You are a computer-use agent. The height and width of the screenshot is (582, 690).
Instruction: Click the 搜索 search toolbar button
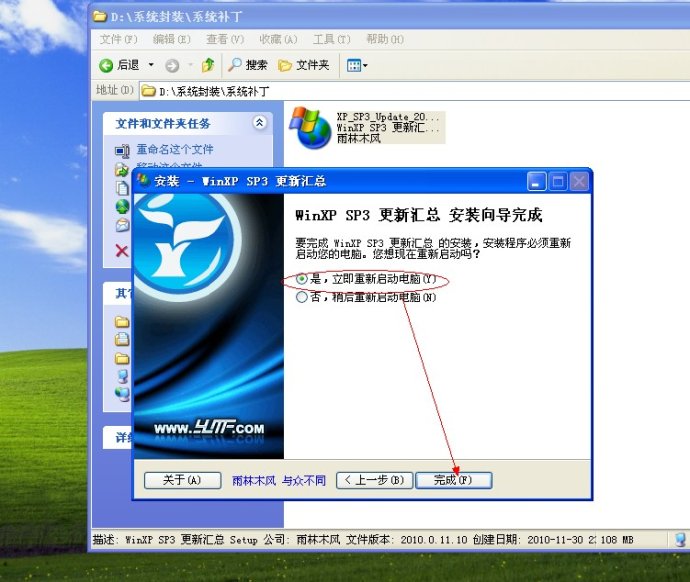pos(248,66)
